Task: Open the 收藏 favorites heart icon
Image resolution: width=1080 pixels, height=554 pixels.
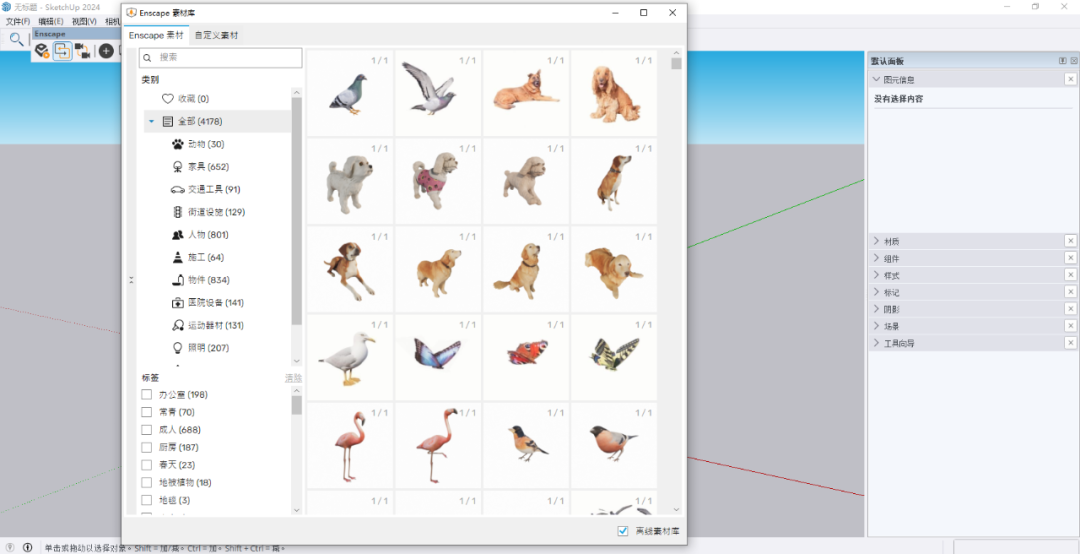Action: (x=168, y=99)
